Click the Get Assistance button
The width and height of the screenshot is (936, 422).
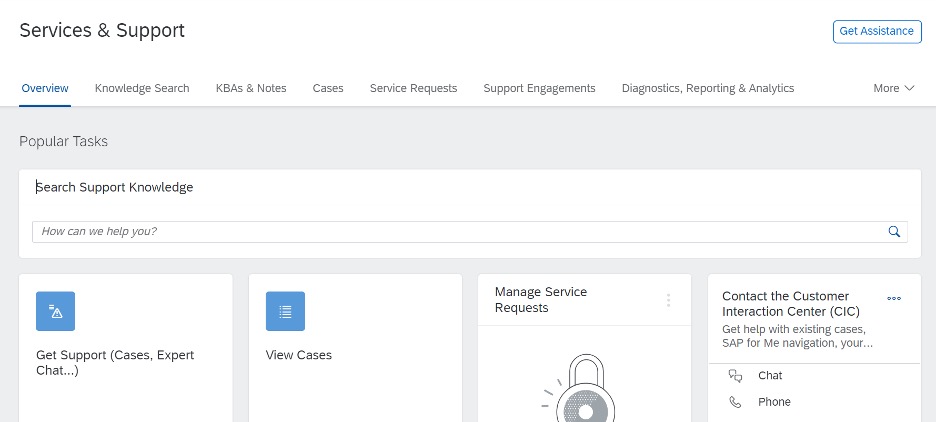coord(877,31)
